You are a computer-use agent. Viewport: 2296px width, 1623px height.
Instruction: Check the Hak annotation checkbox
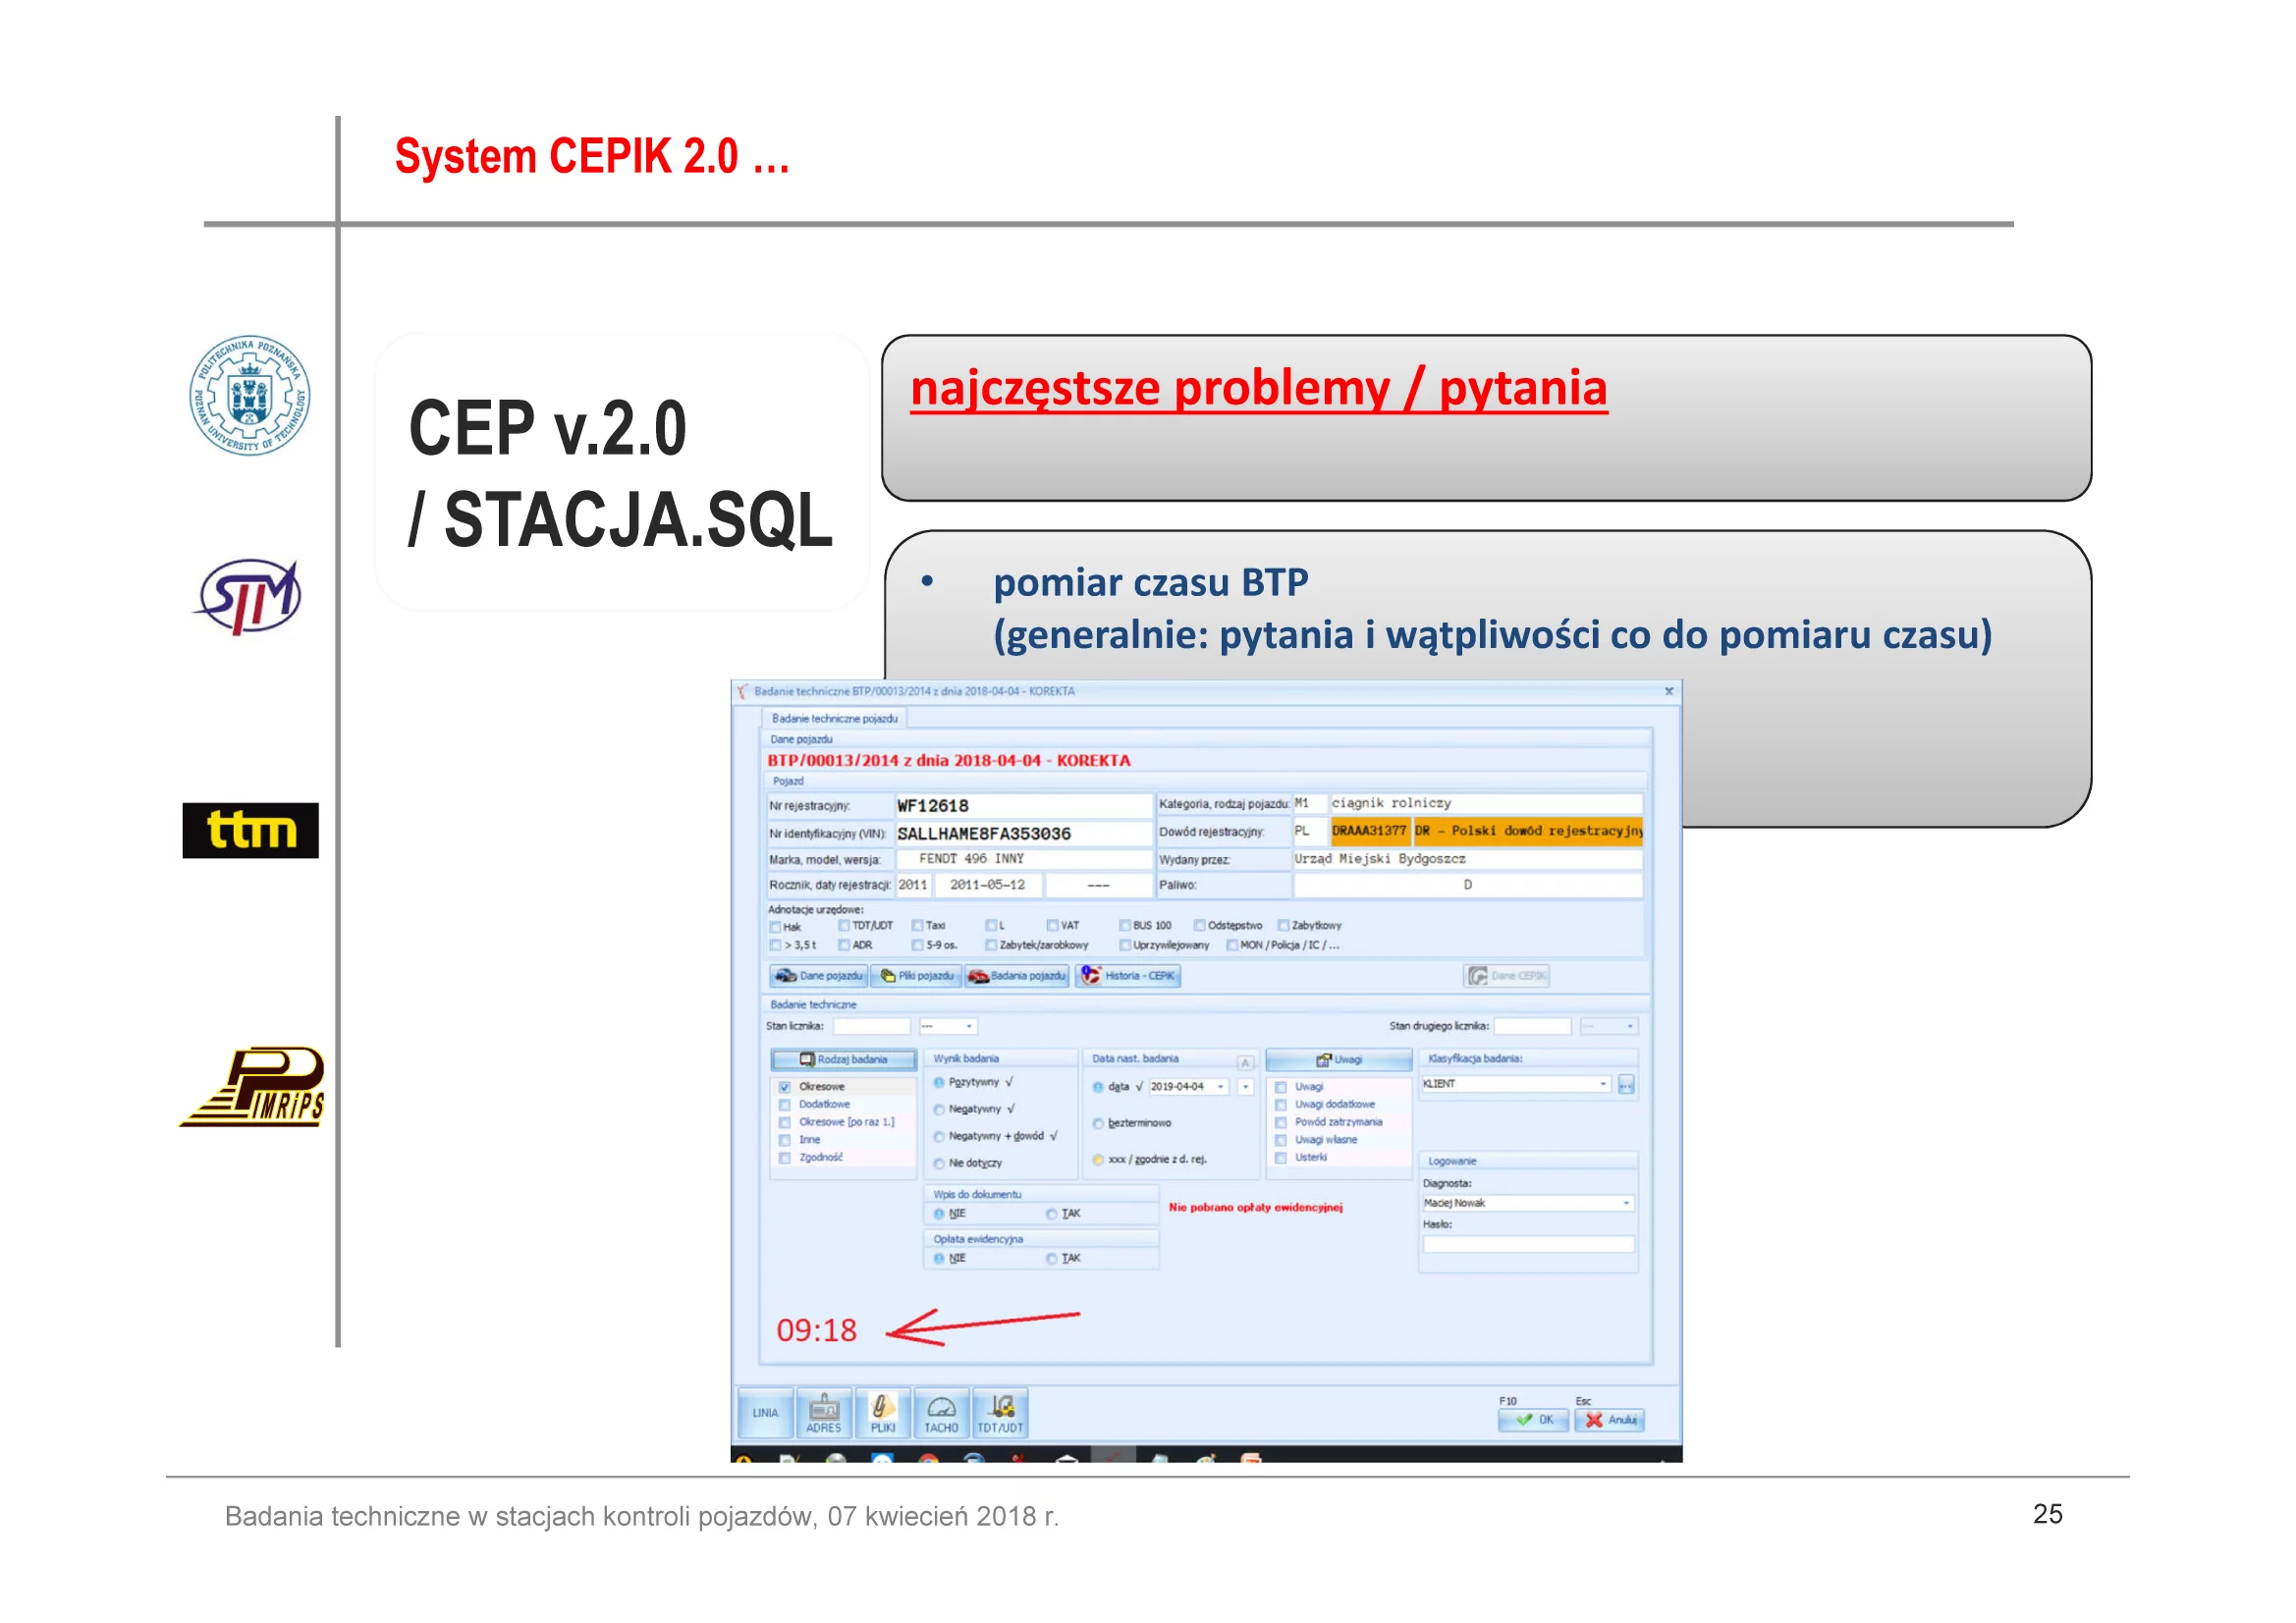pos(775,927)
